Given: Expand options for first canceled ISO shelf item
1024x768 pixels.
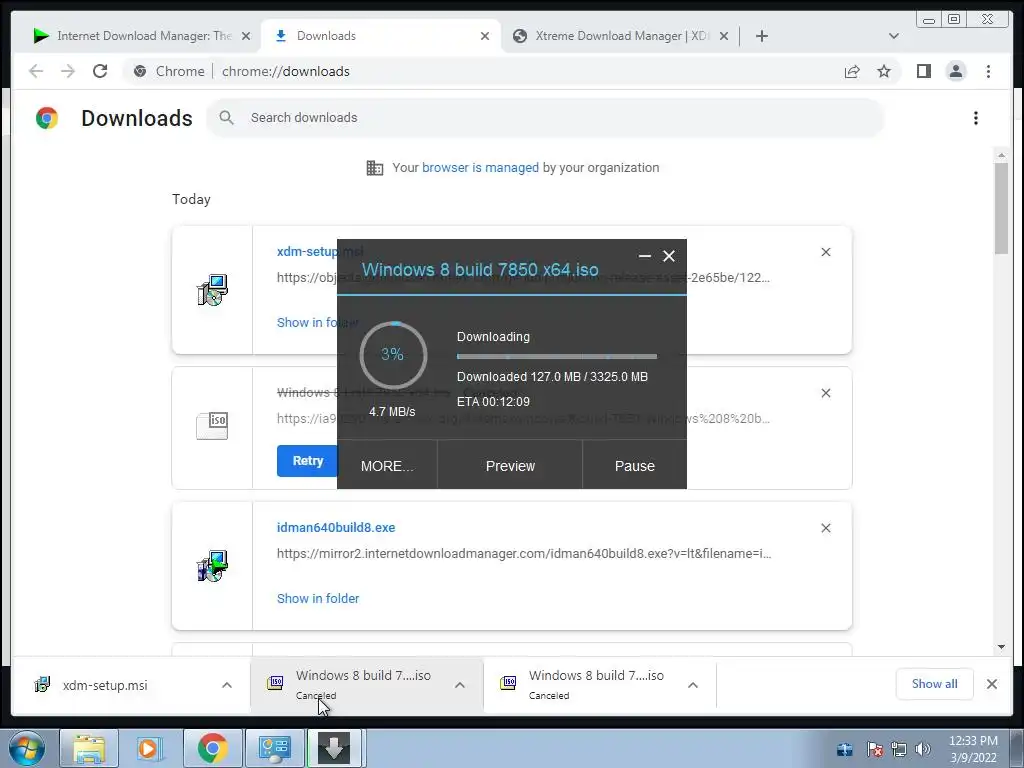Looking at the screenshot, I should click(460, 685).
